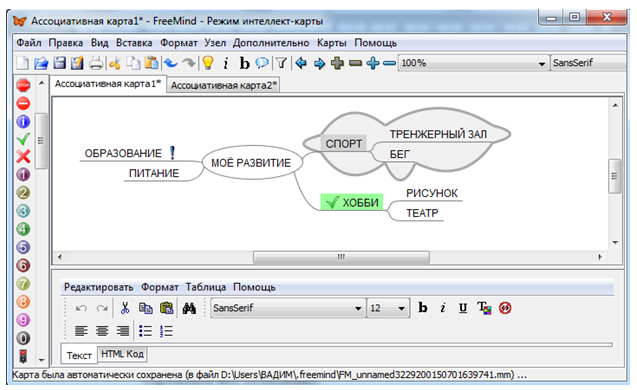Viewport: 637px width, 390px height.
Task: Click the Save As icon
Action: click(x=77, y=63)
